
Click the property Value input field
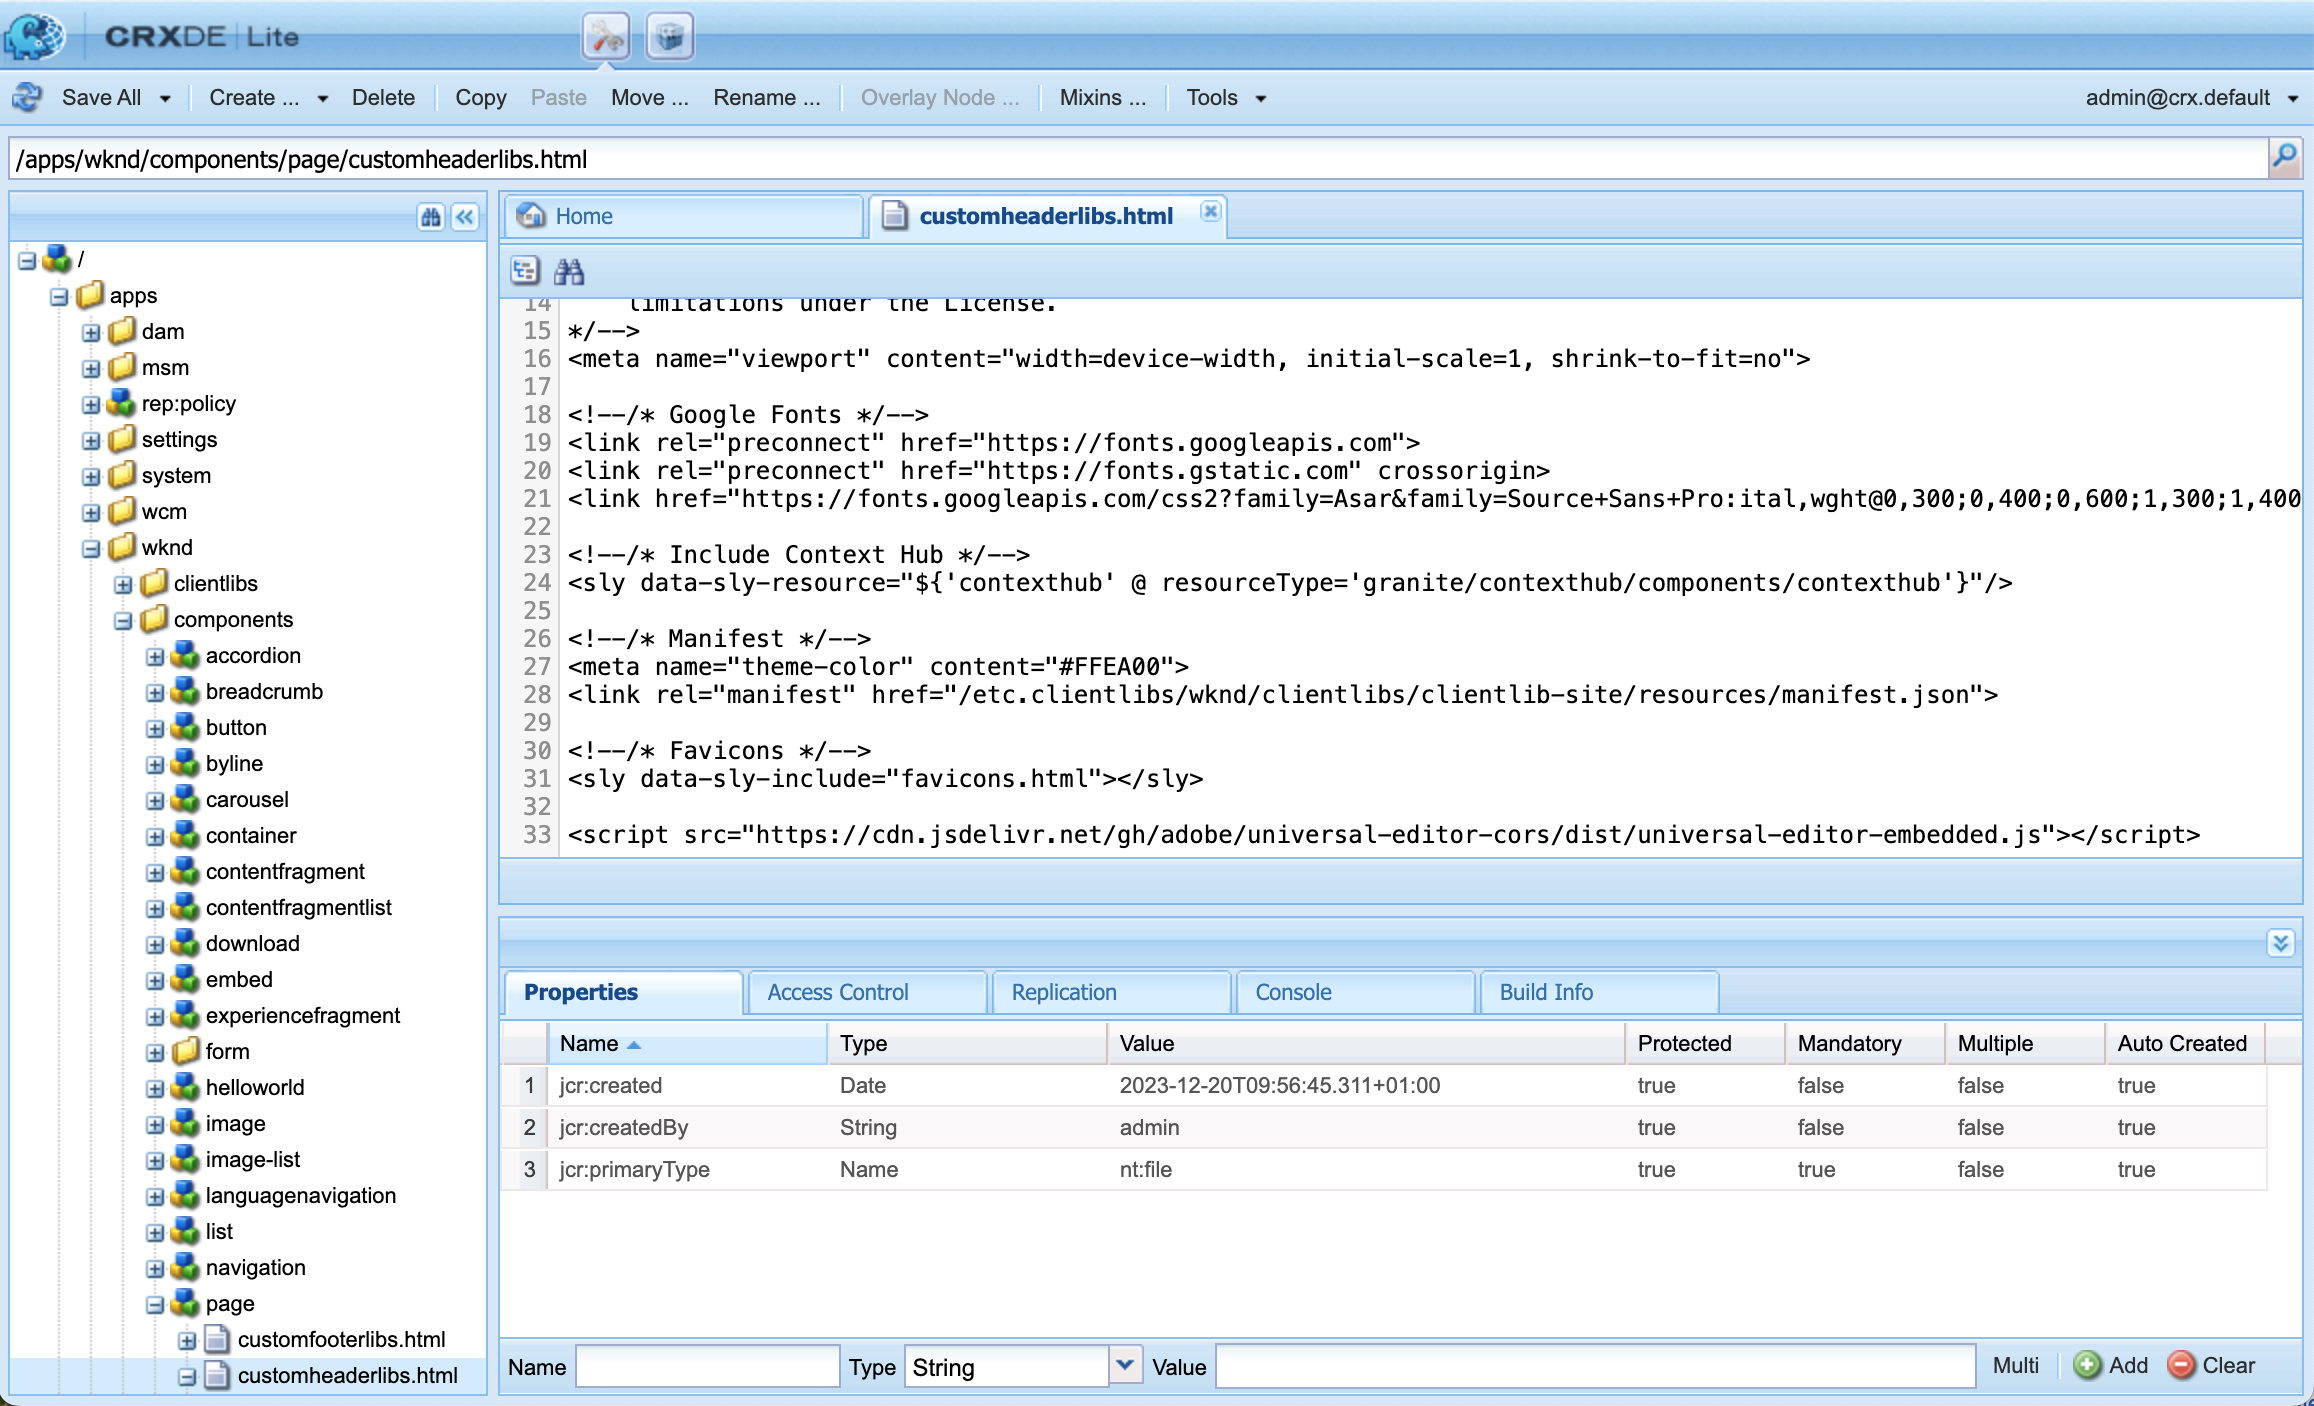1595,1366
